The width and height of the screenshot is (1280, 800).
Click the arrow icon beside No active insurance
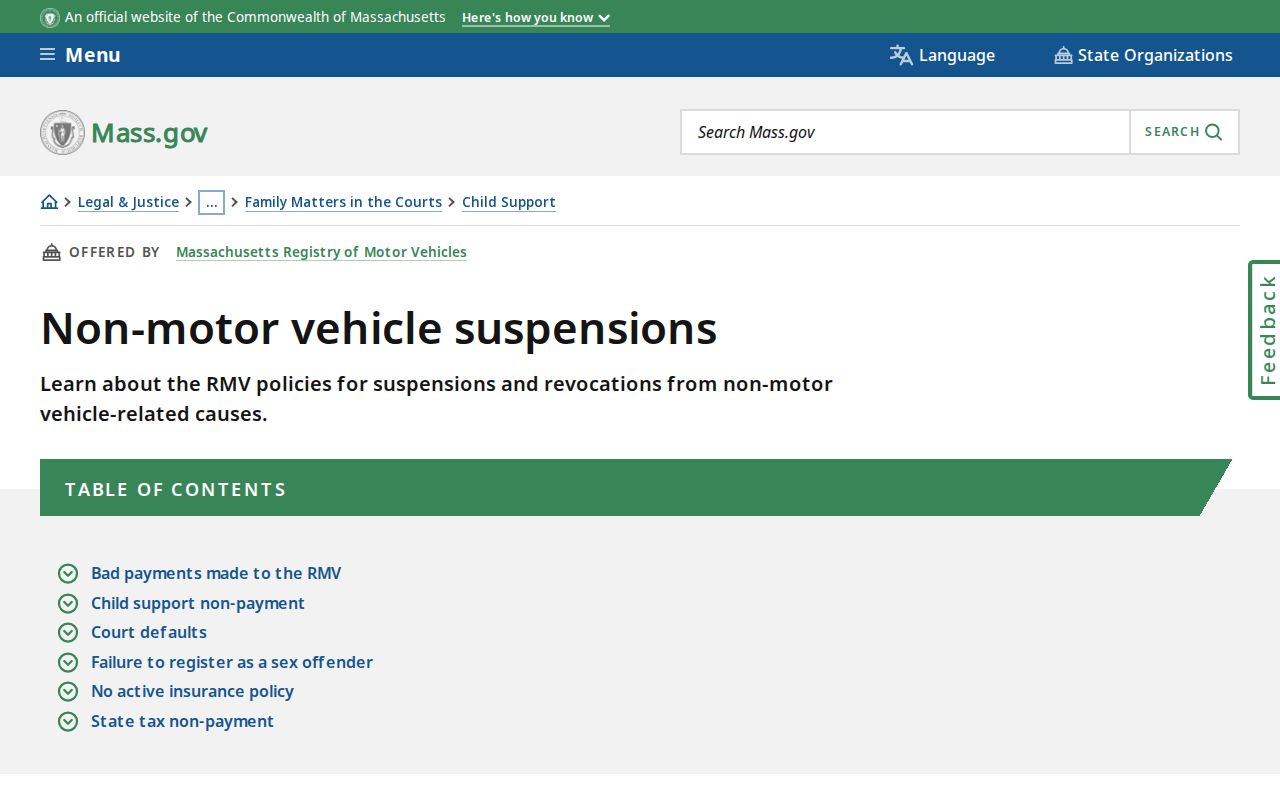(x=68, y=691)
